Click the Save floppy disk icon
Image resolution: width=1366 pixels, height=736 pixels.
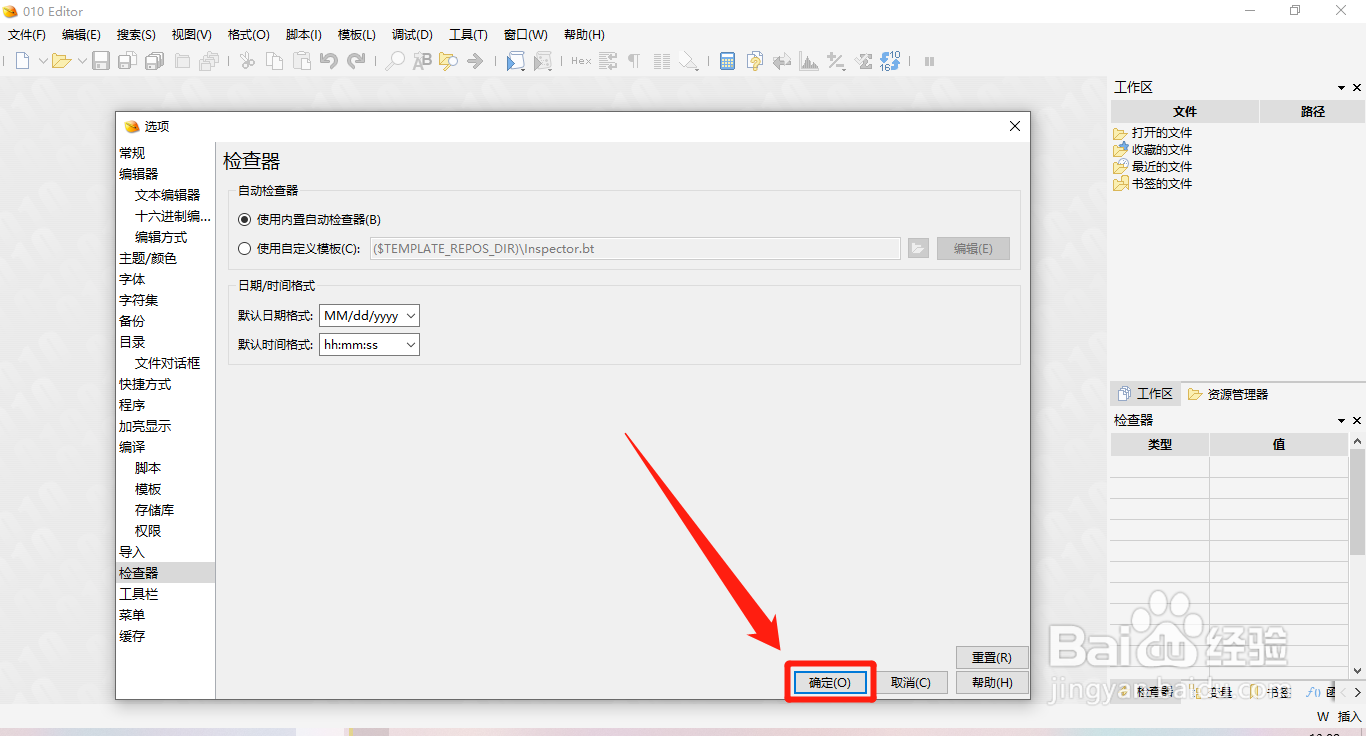tap(101, 61)
